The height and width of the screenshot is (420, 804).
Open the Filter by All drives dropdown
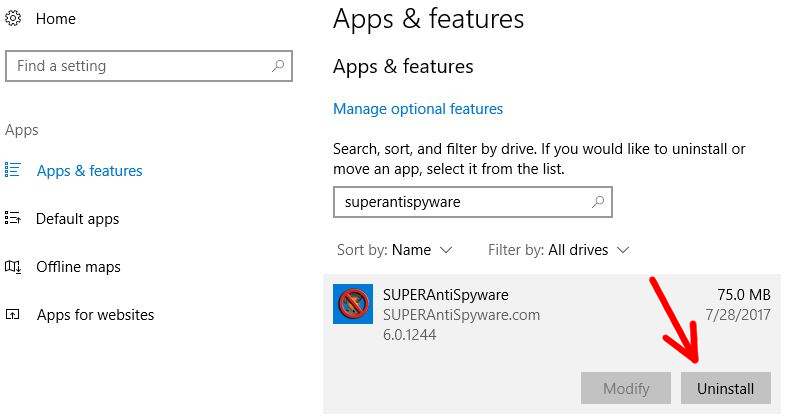point(558,250)
